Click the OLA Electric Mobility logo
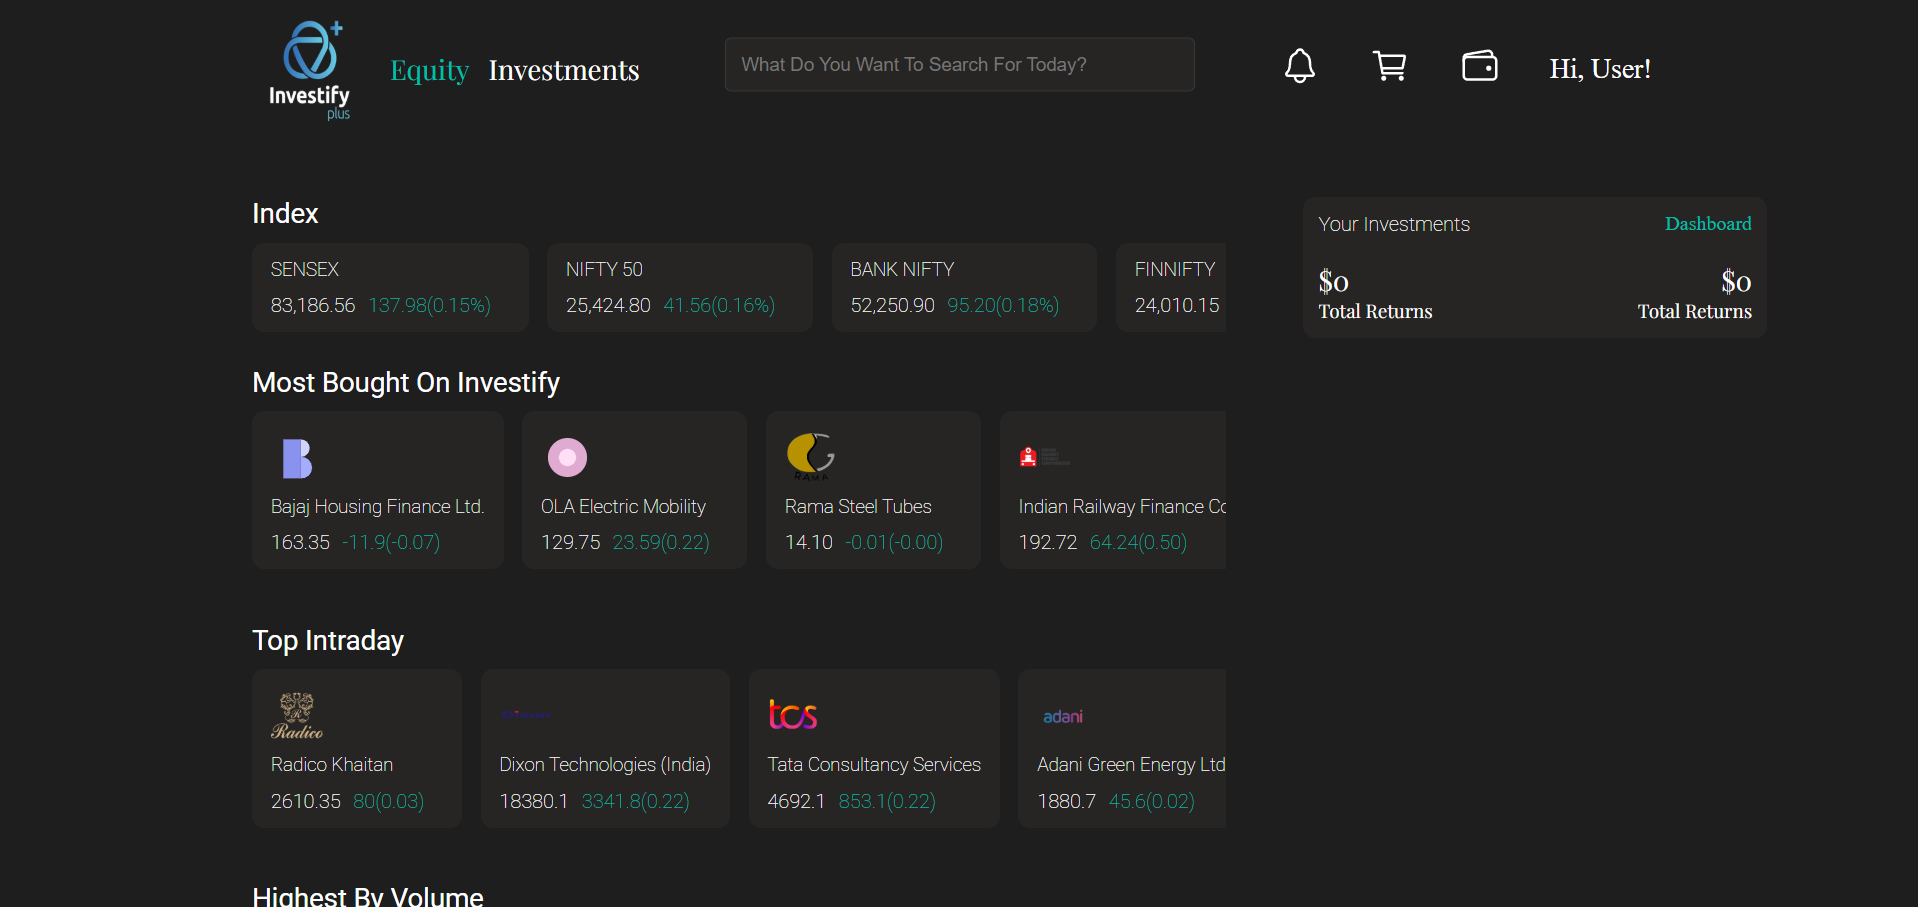This screenshot has width=1918, height=907. point(567,458)
